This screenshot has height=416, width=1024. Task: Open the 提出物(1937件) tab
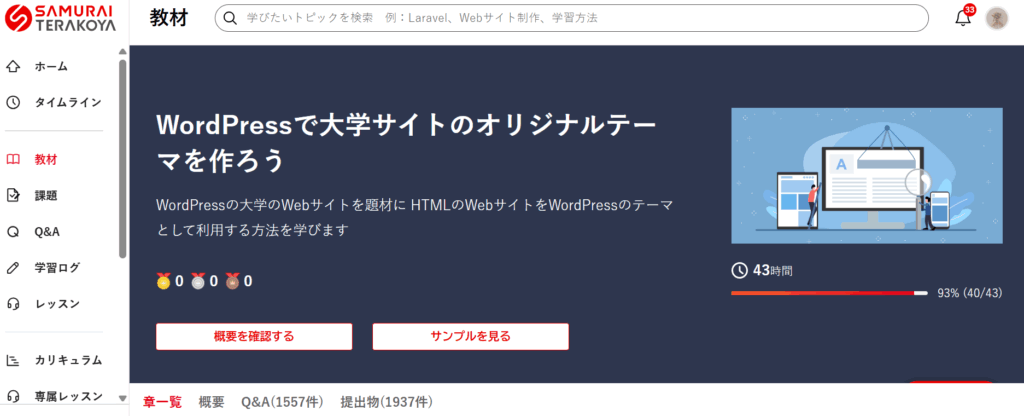(386, 402)
